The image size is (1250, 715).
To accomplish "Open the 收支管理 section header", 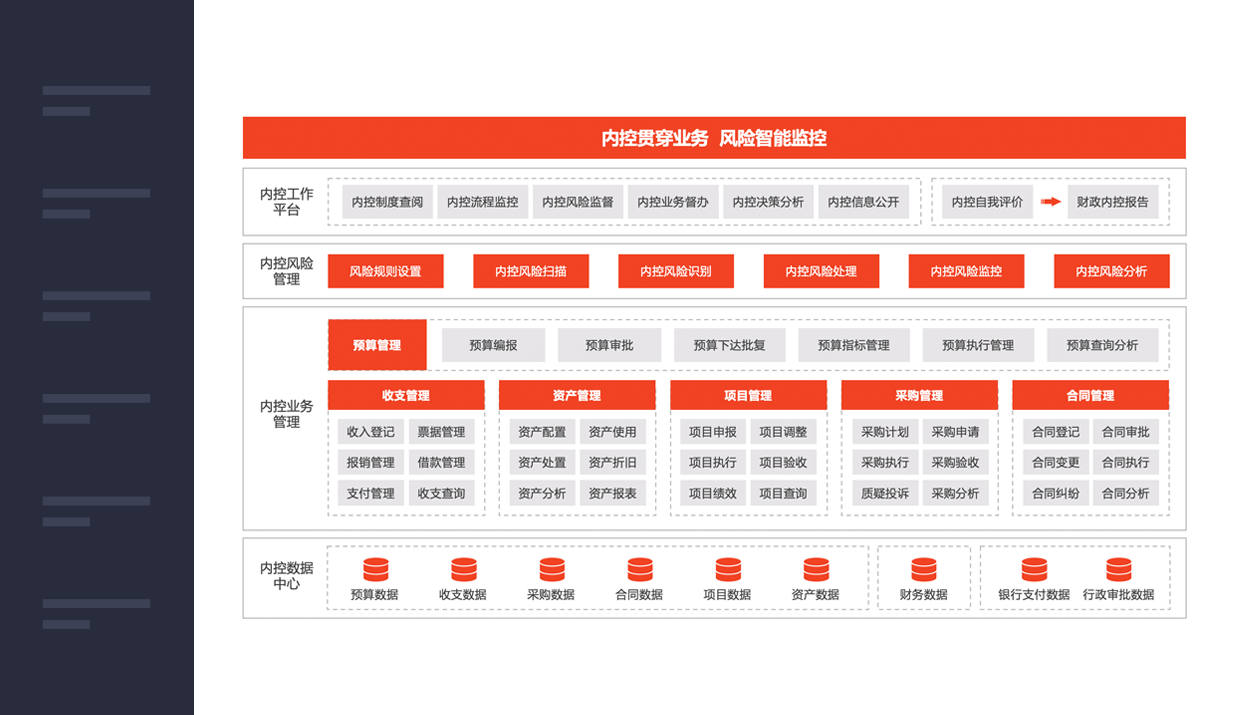I will pyautogui.click(x=406, y=395).
